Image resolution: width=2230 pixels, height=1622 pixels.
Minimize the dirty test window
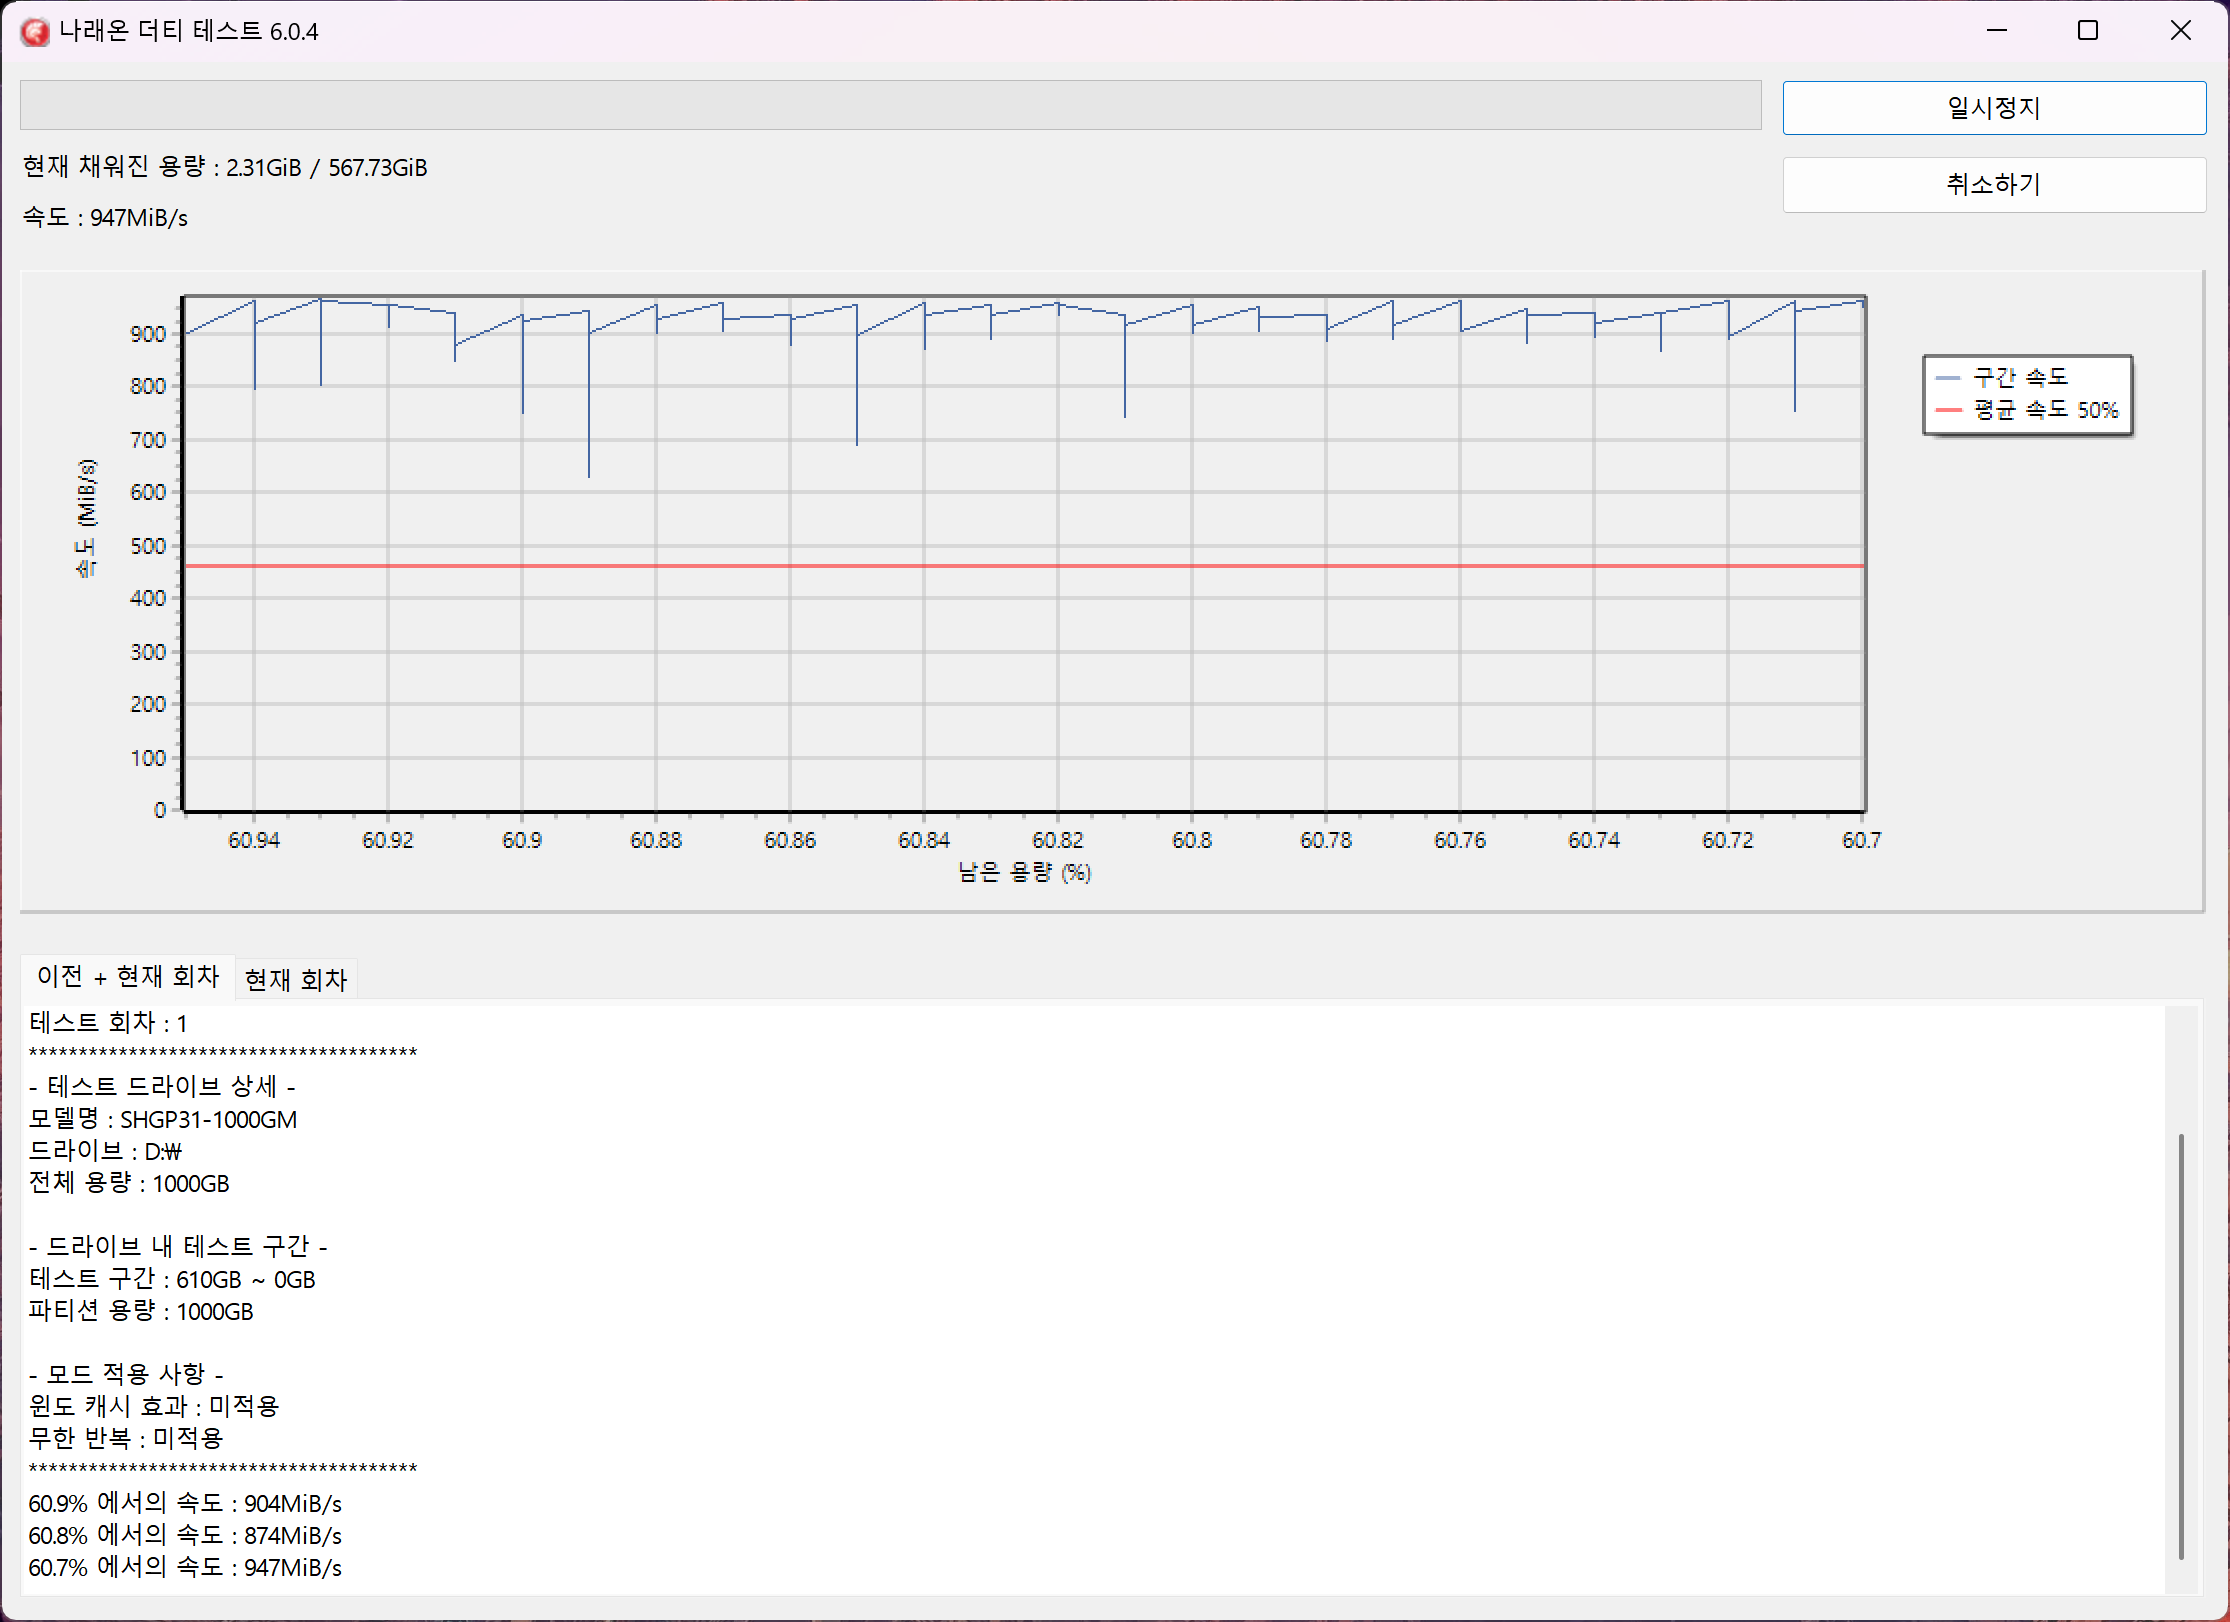click(1997, 31)
